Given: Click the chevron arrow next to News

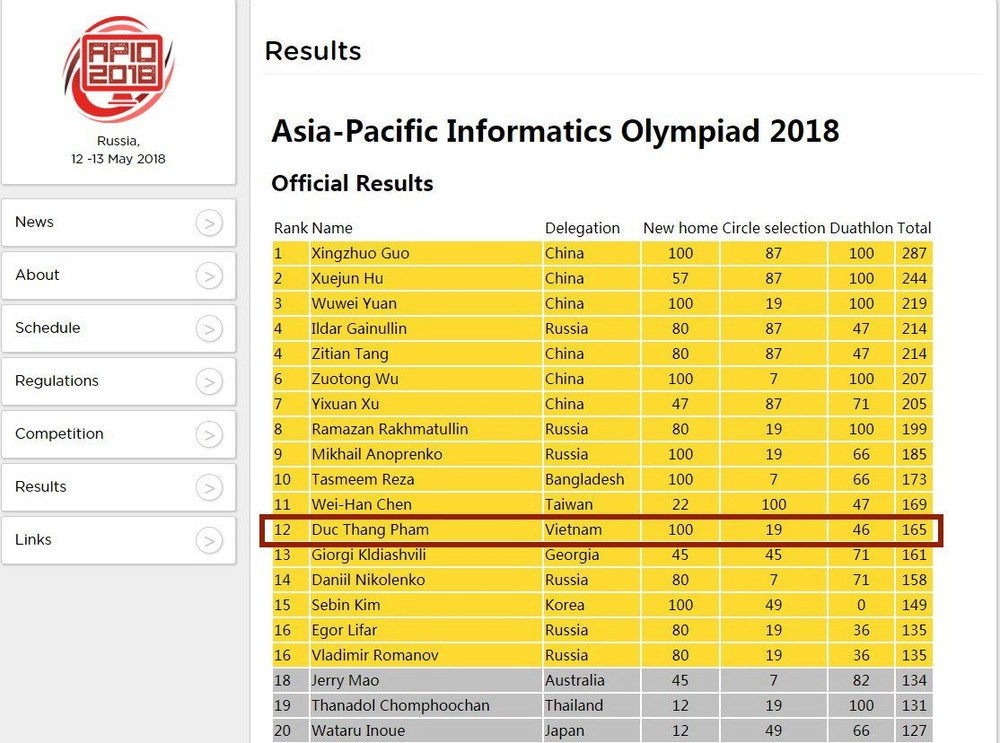Looking at the screenshot, I should coord(209,222).
